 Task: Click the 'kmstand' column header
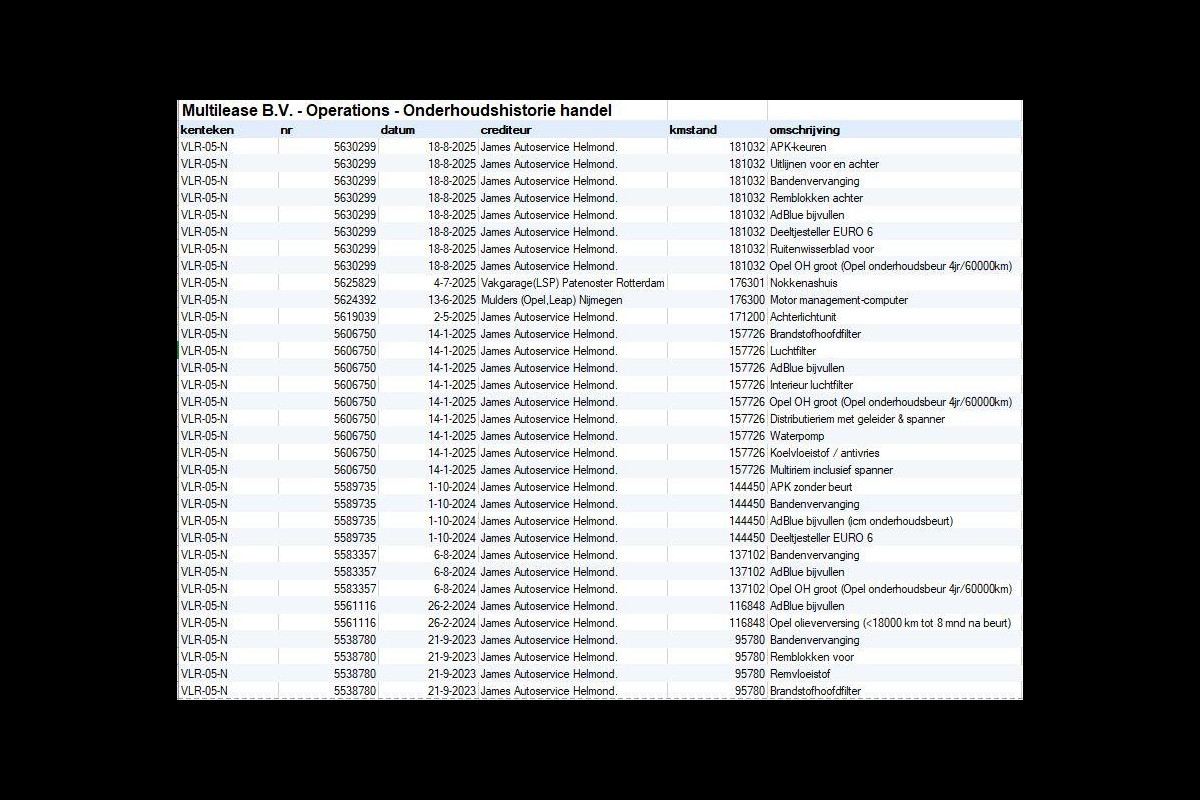693,130
